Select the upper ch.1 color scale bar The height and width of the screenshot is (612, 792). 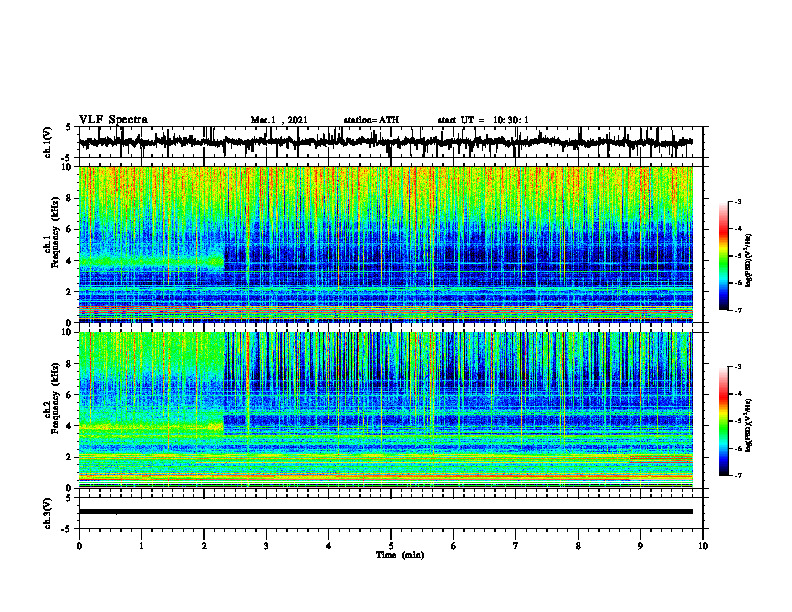tap(724, 256)
